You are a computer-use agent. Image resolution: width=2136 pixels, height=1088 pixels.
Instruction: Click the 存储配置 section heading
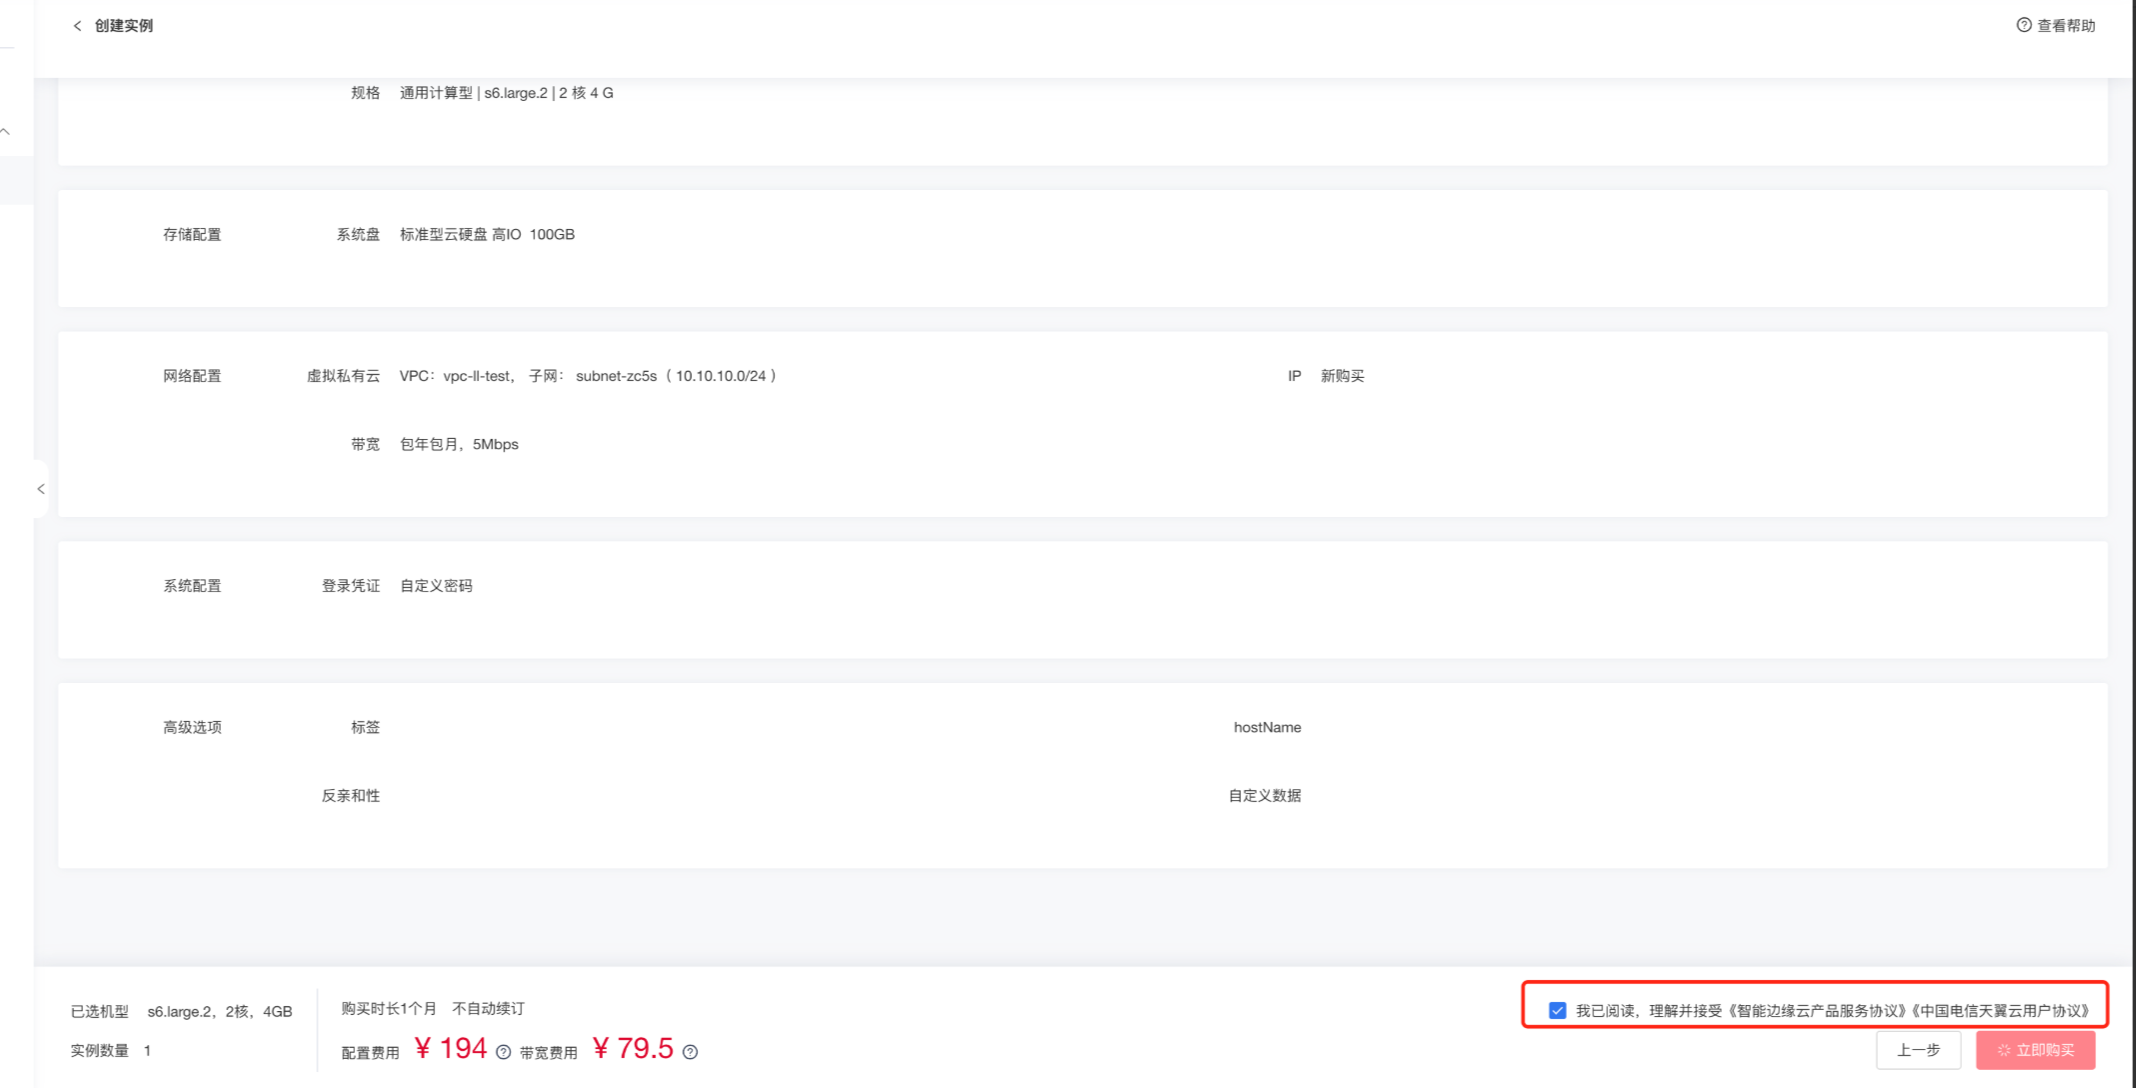(192, 234)
